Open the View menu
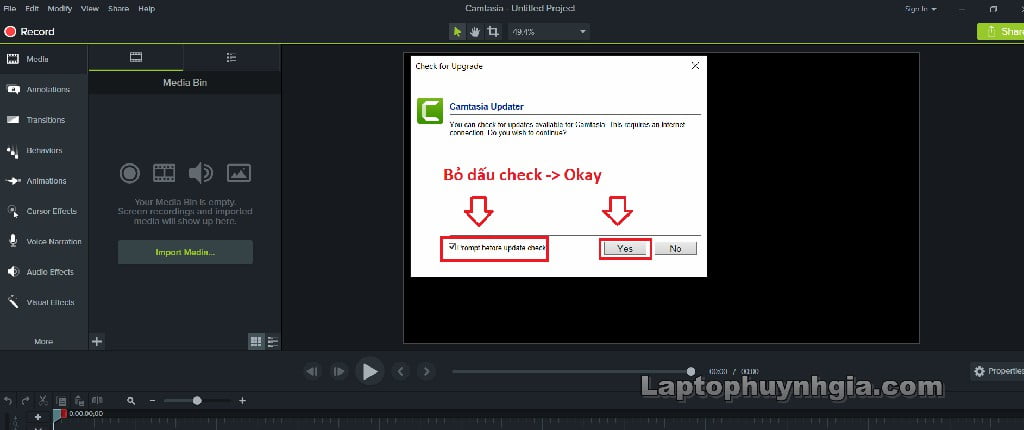The height and width of the screenshot is (430, 1024). coord(90,8)
